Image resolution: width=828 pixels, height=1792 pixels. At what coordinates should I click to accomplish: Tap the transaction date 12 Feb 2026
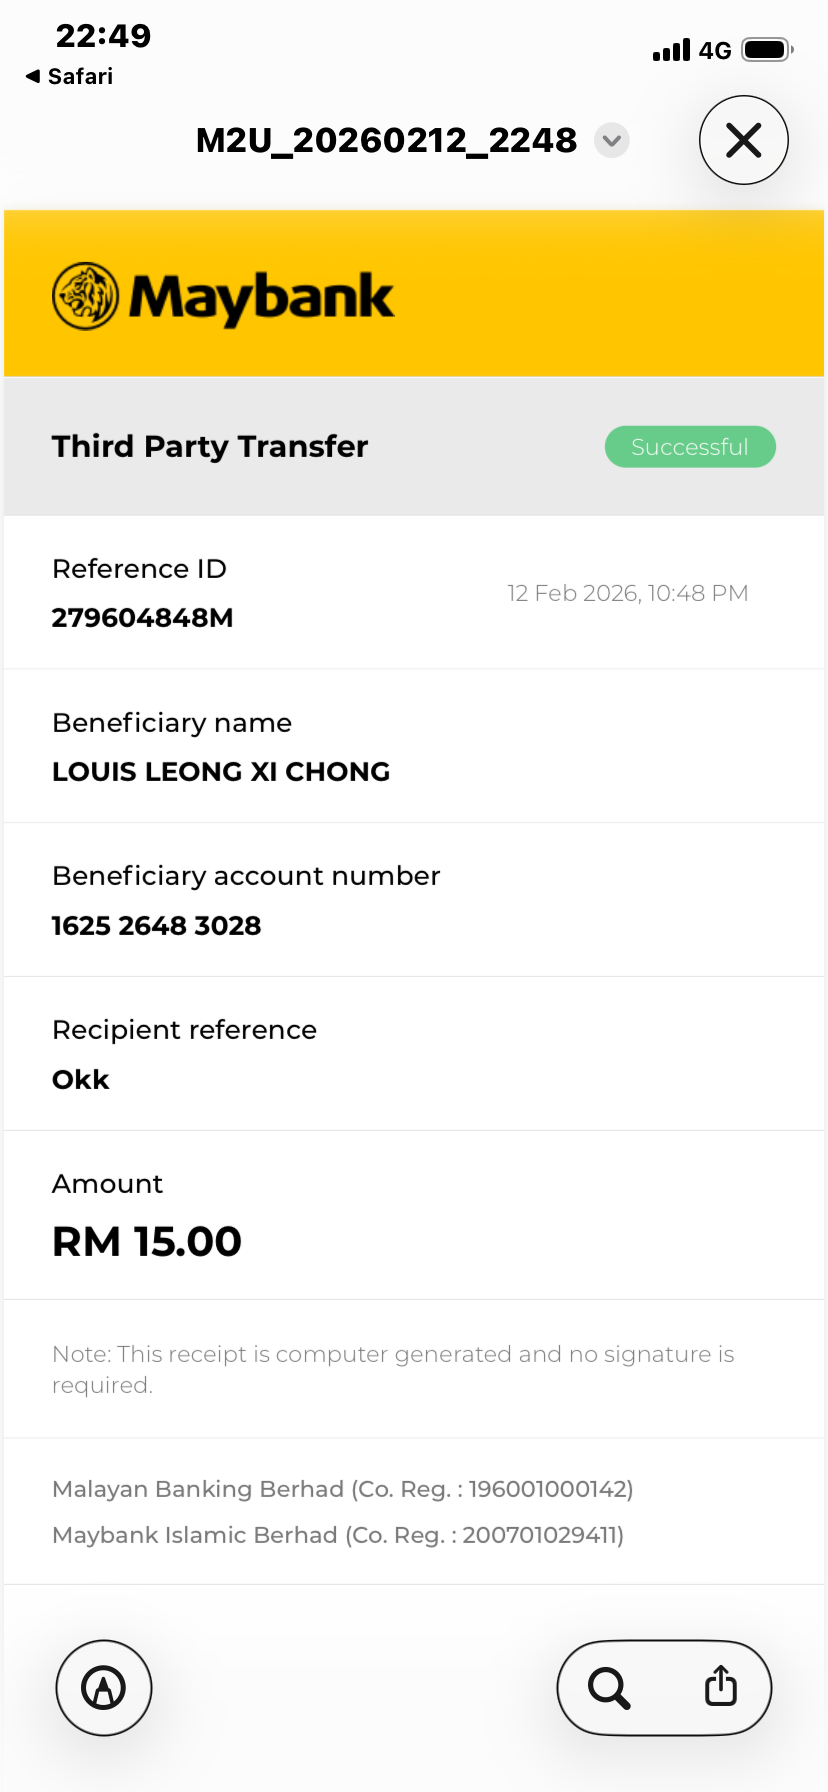tap(627, 594)
